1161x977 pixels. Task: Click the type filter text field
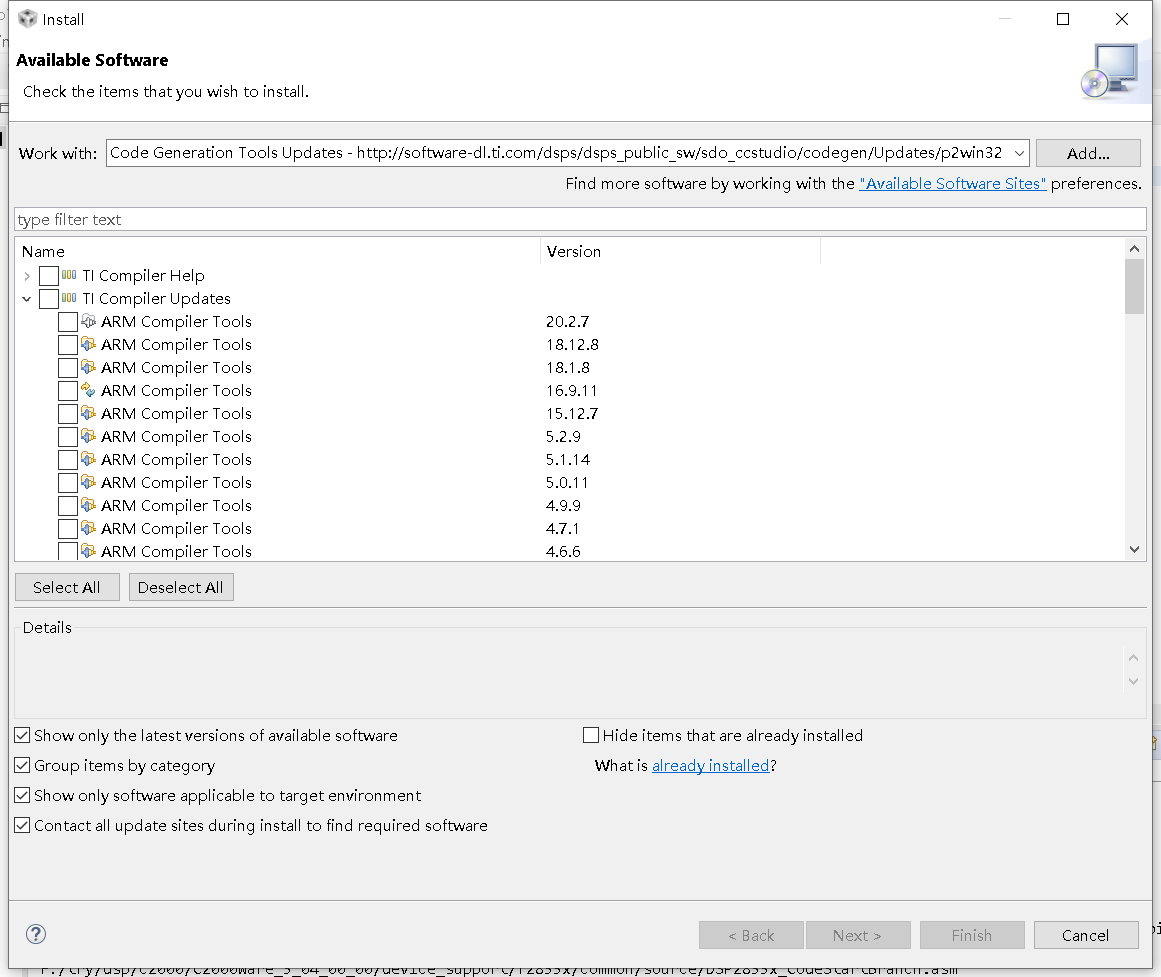click(x=580, y=219)
